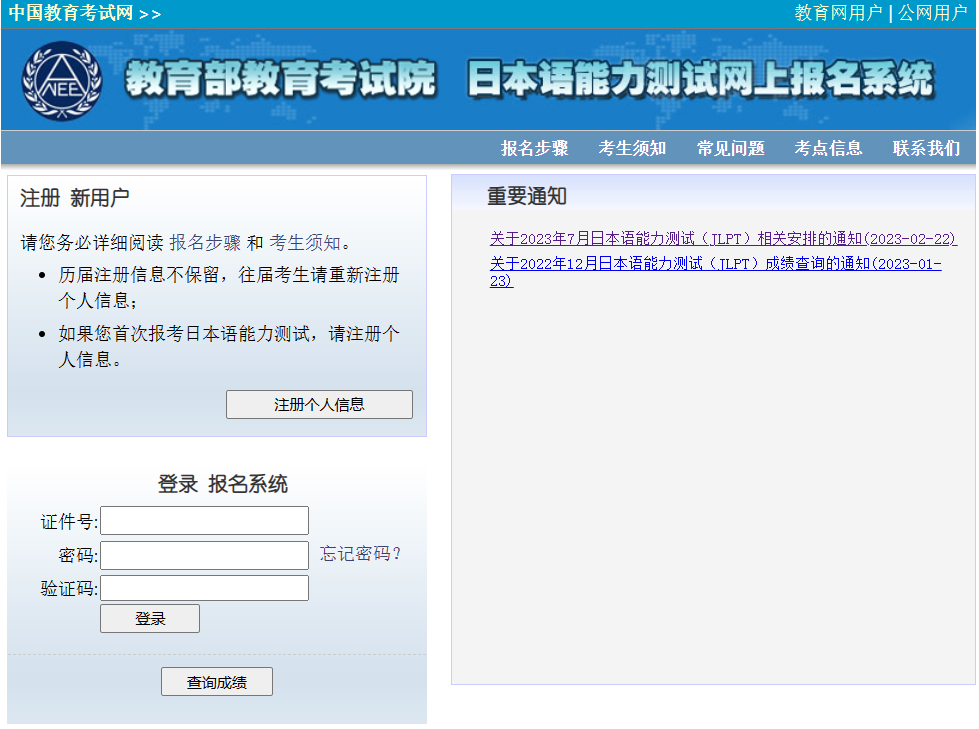Click the 忘记密码? link
Image resolution: width=979 pixels, height=729 pixels.
pyautogui.click(x=360, y=554)
